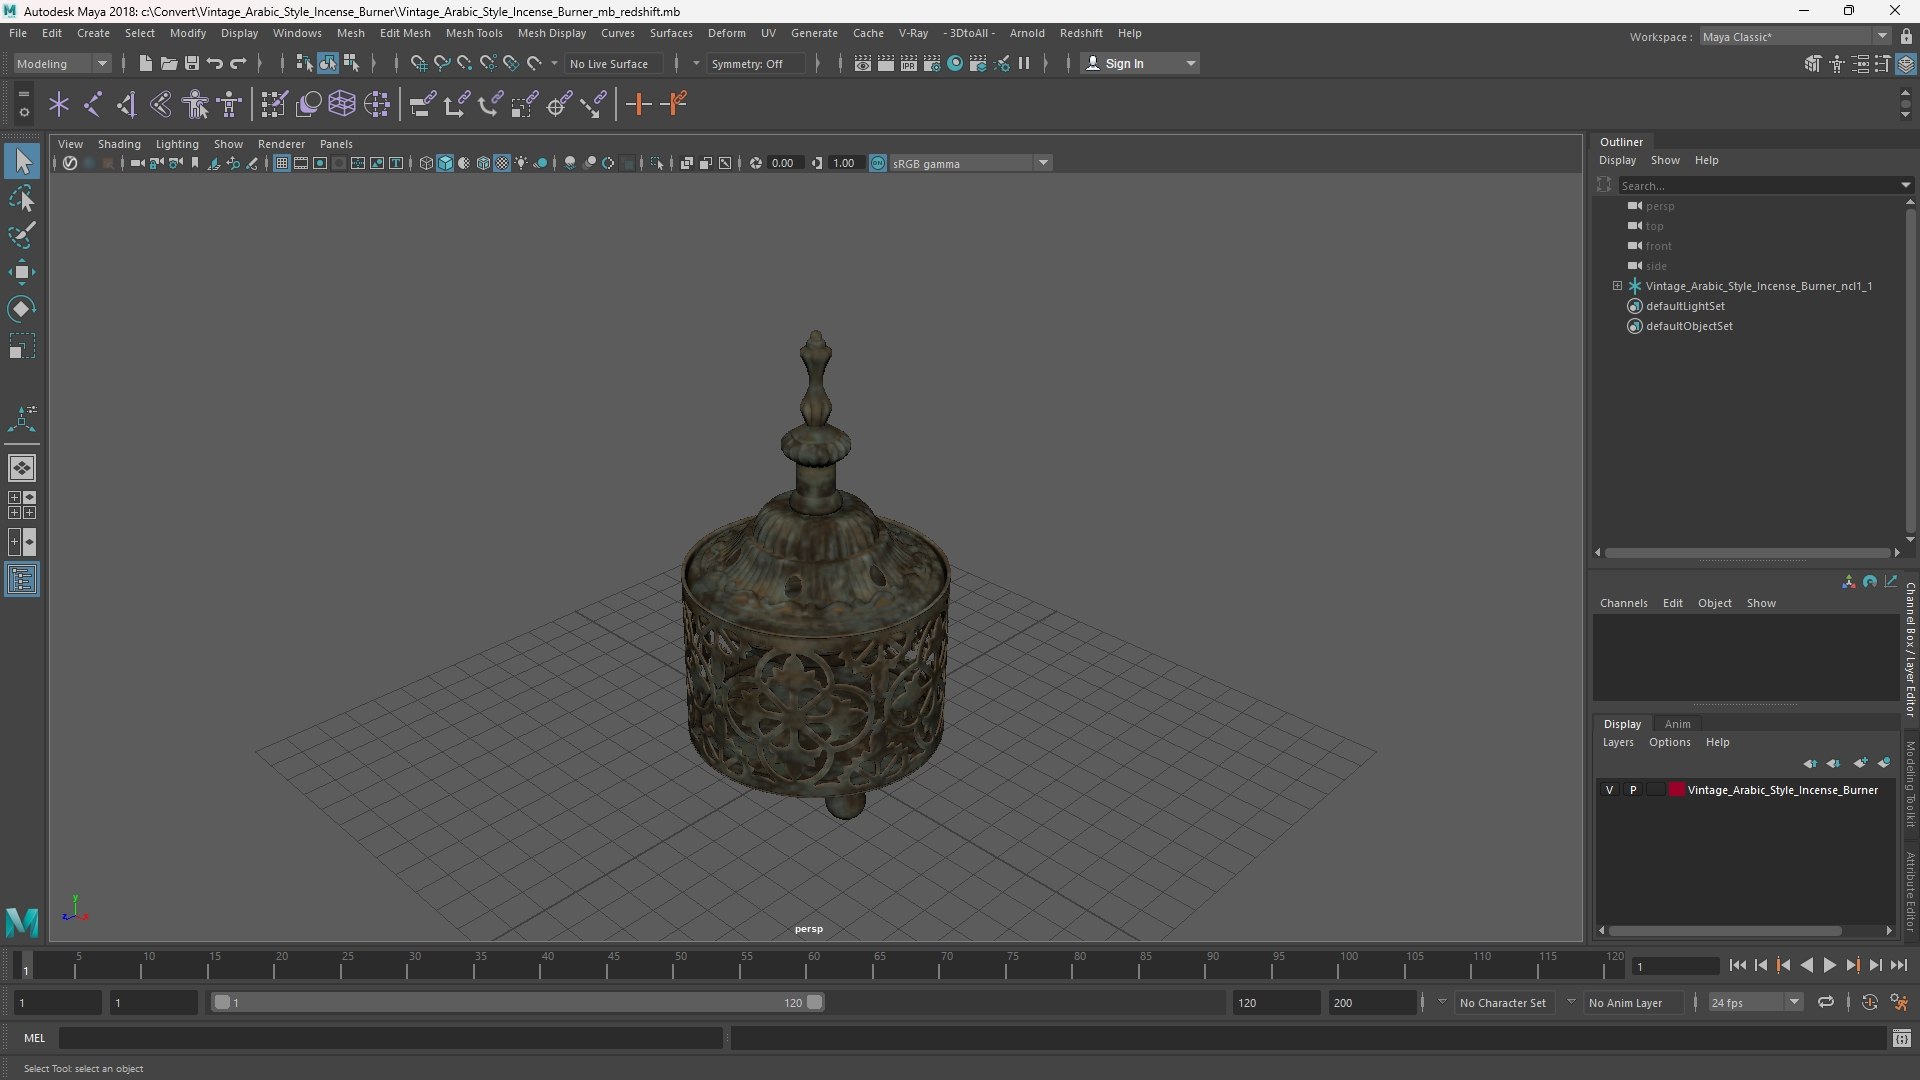Viewport: 1920px width, 1080px height.
Task: Click the Redo arrow icon
Action: tap(238, 63)
